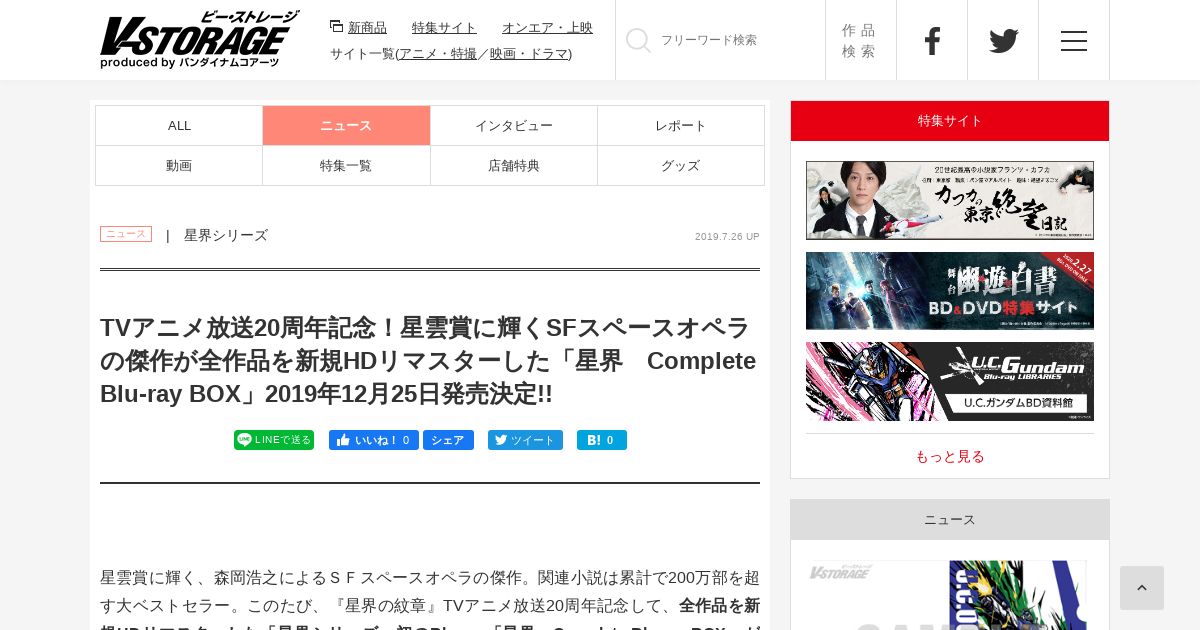Click the new-window icon beside 新商品

[337, 26]
